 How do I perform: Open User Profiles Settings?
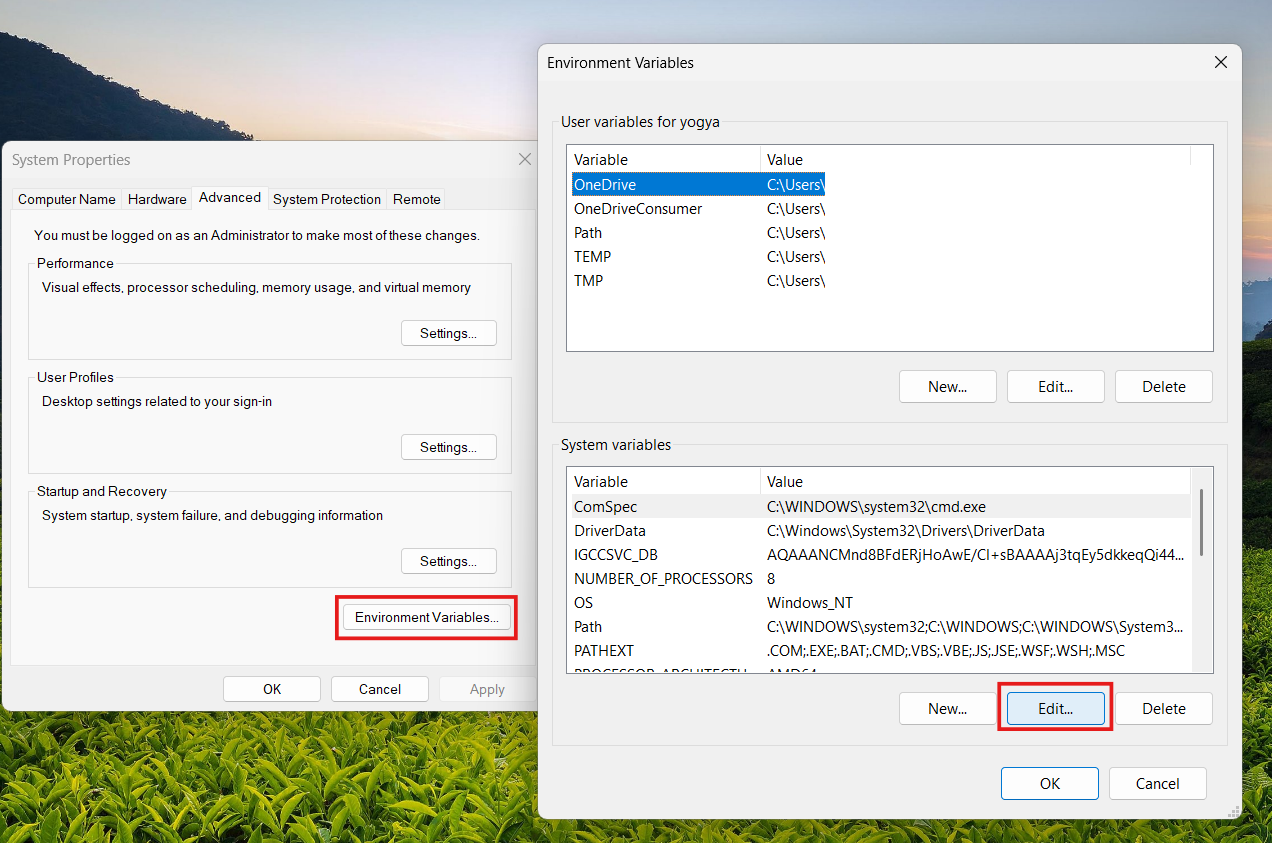point(448,446)
